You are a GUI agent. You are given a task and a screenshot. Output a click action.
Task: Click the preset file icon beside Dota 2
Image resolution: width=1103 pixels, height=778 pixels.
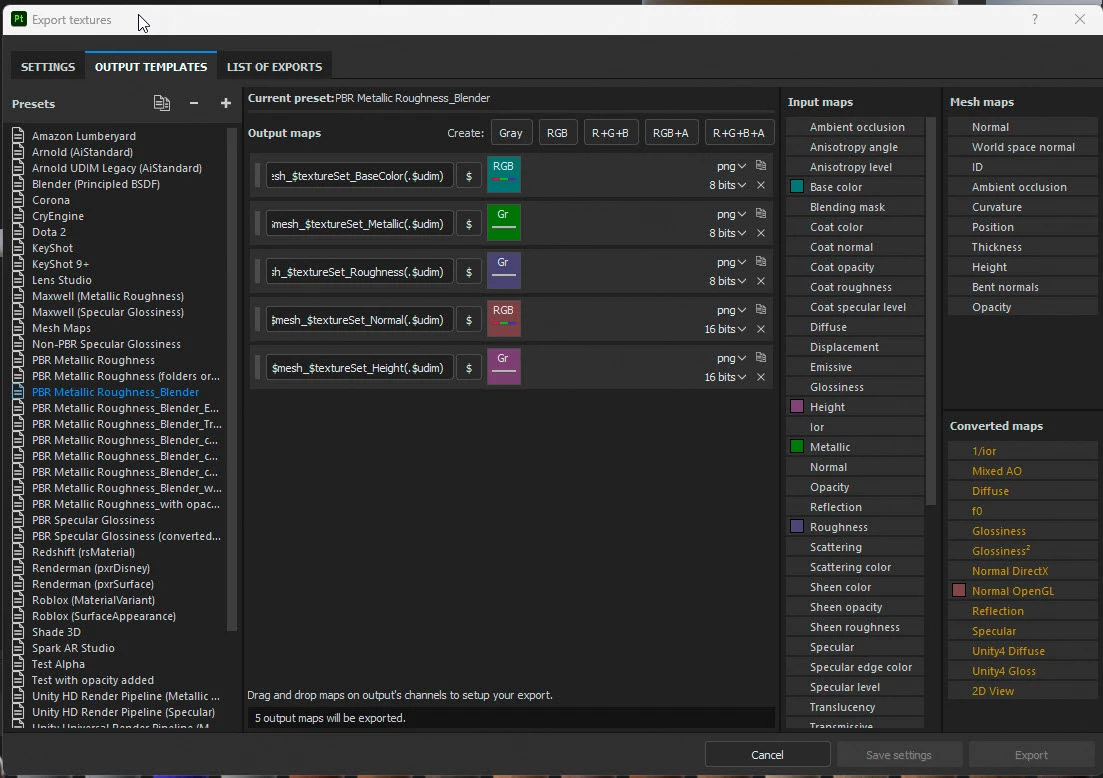(x=18, y=232)
